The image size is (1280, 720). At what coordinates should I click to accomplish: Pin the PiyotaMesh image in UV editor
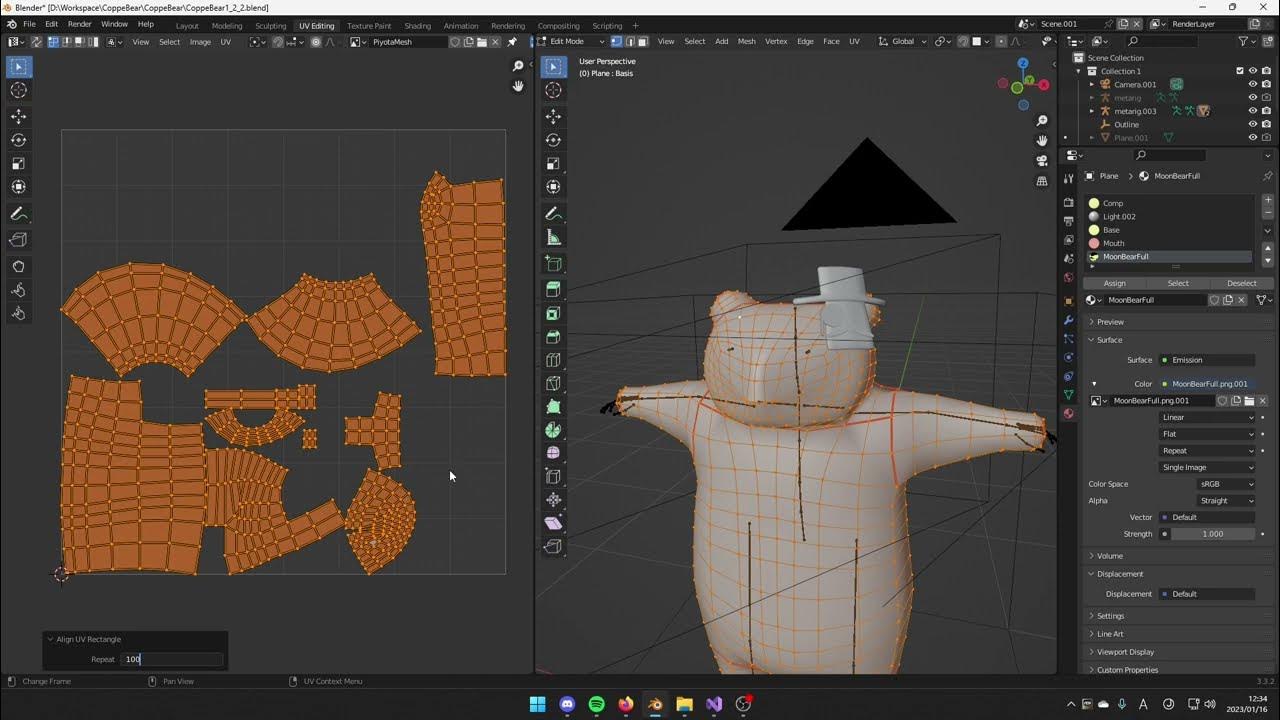tap(512, 42)
